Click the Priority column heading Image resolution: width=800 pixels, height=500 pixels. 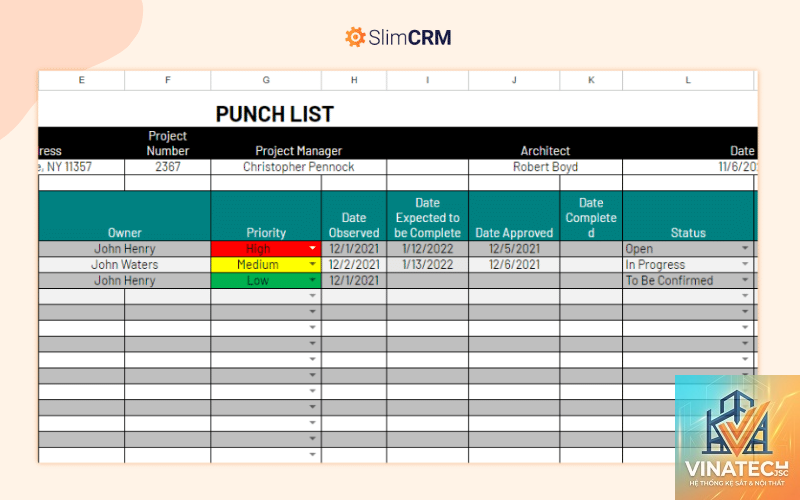266,216
